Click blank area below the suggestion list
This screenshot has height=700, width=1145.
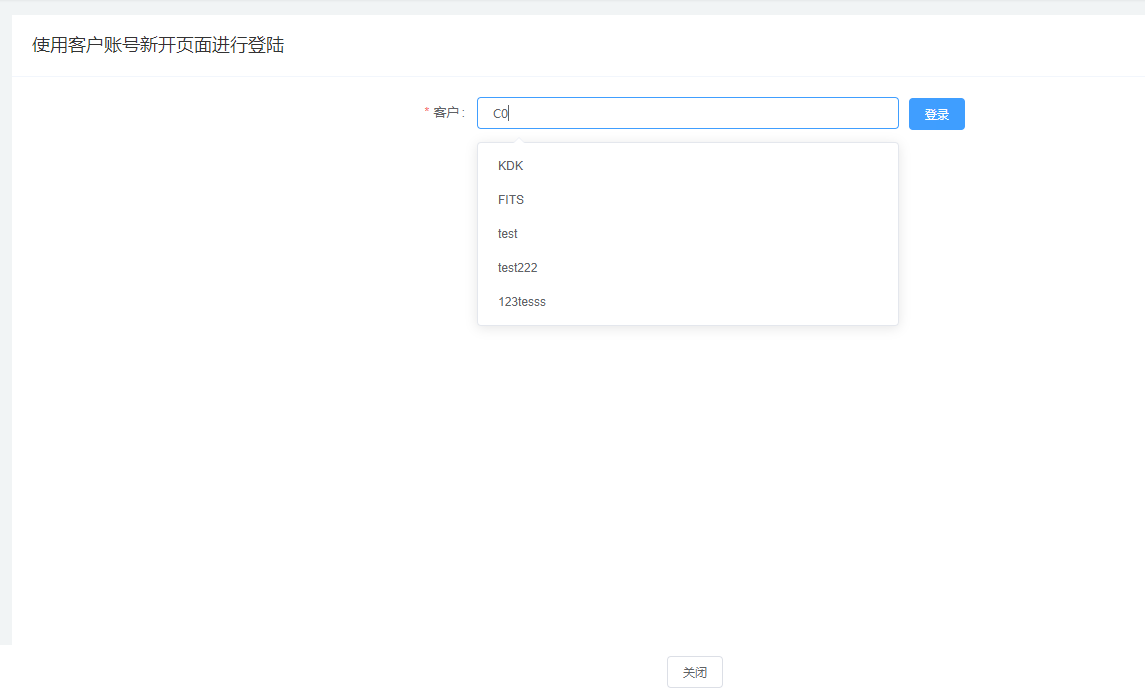point(687,450)
